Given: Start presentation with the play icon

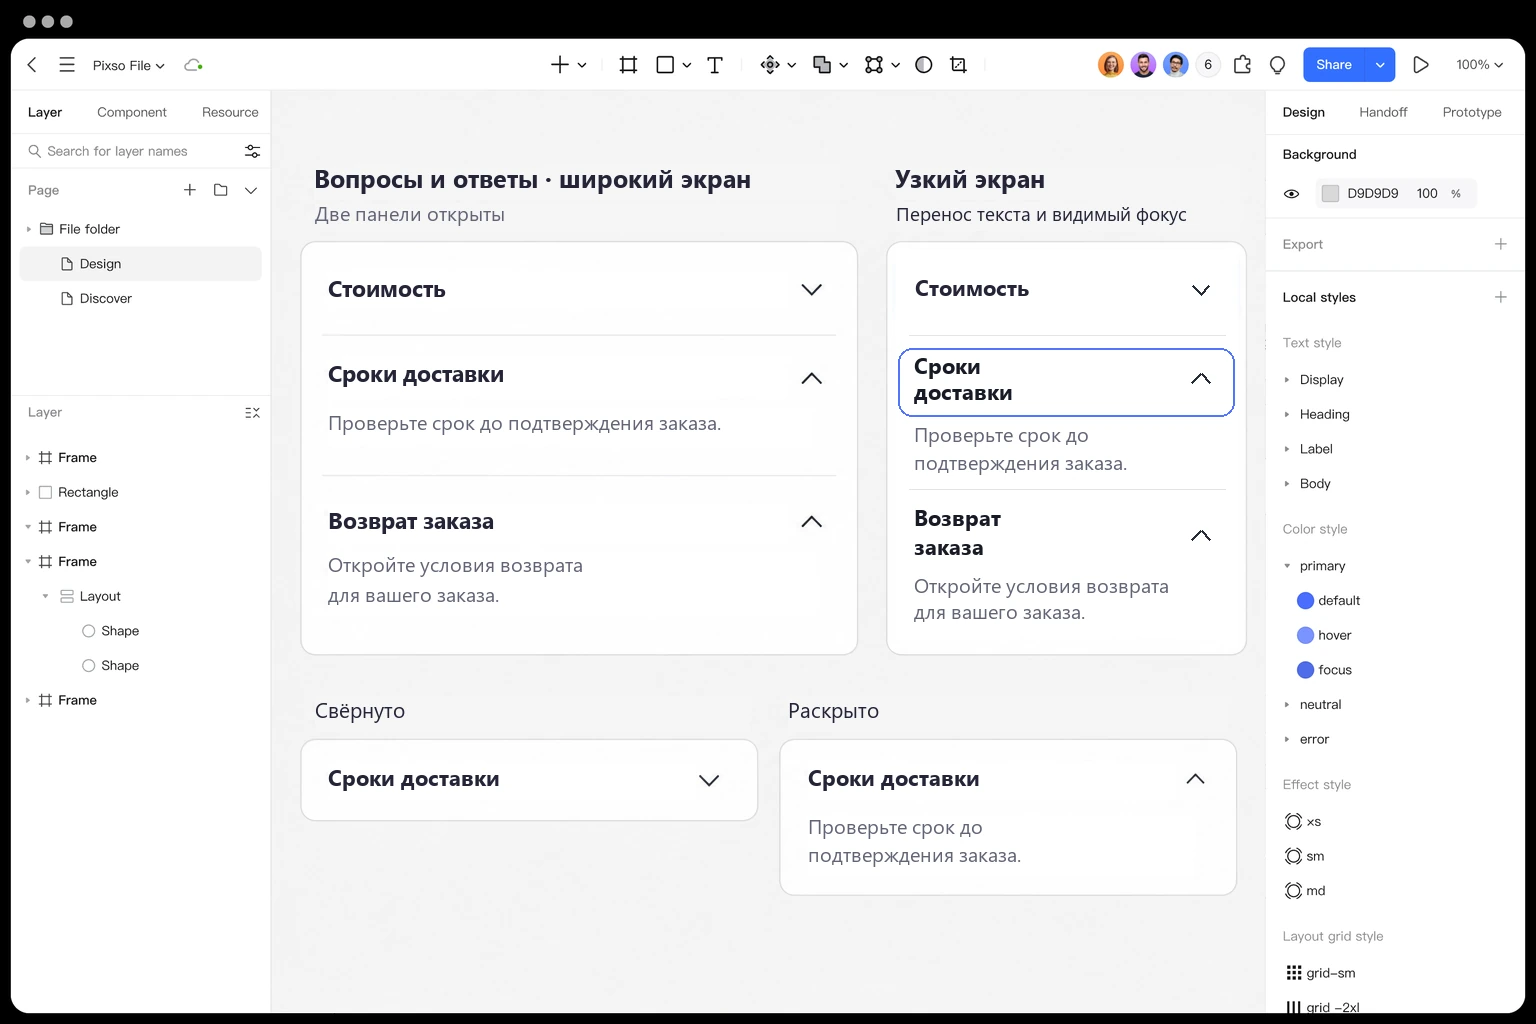Looking at the screenshot, I should point(1420,65).
